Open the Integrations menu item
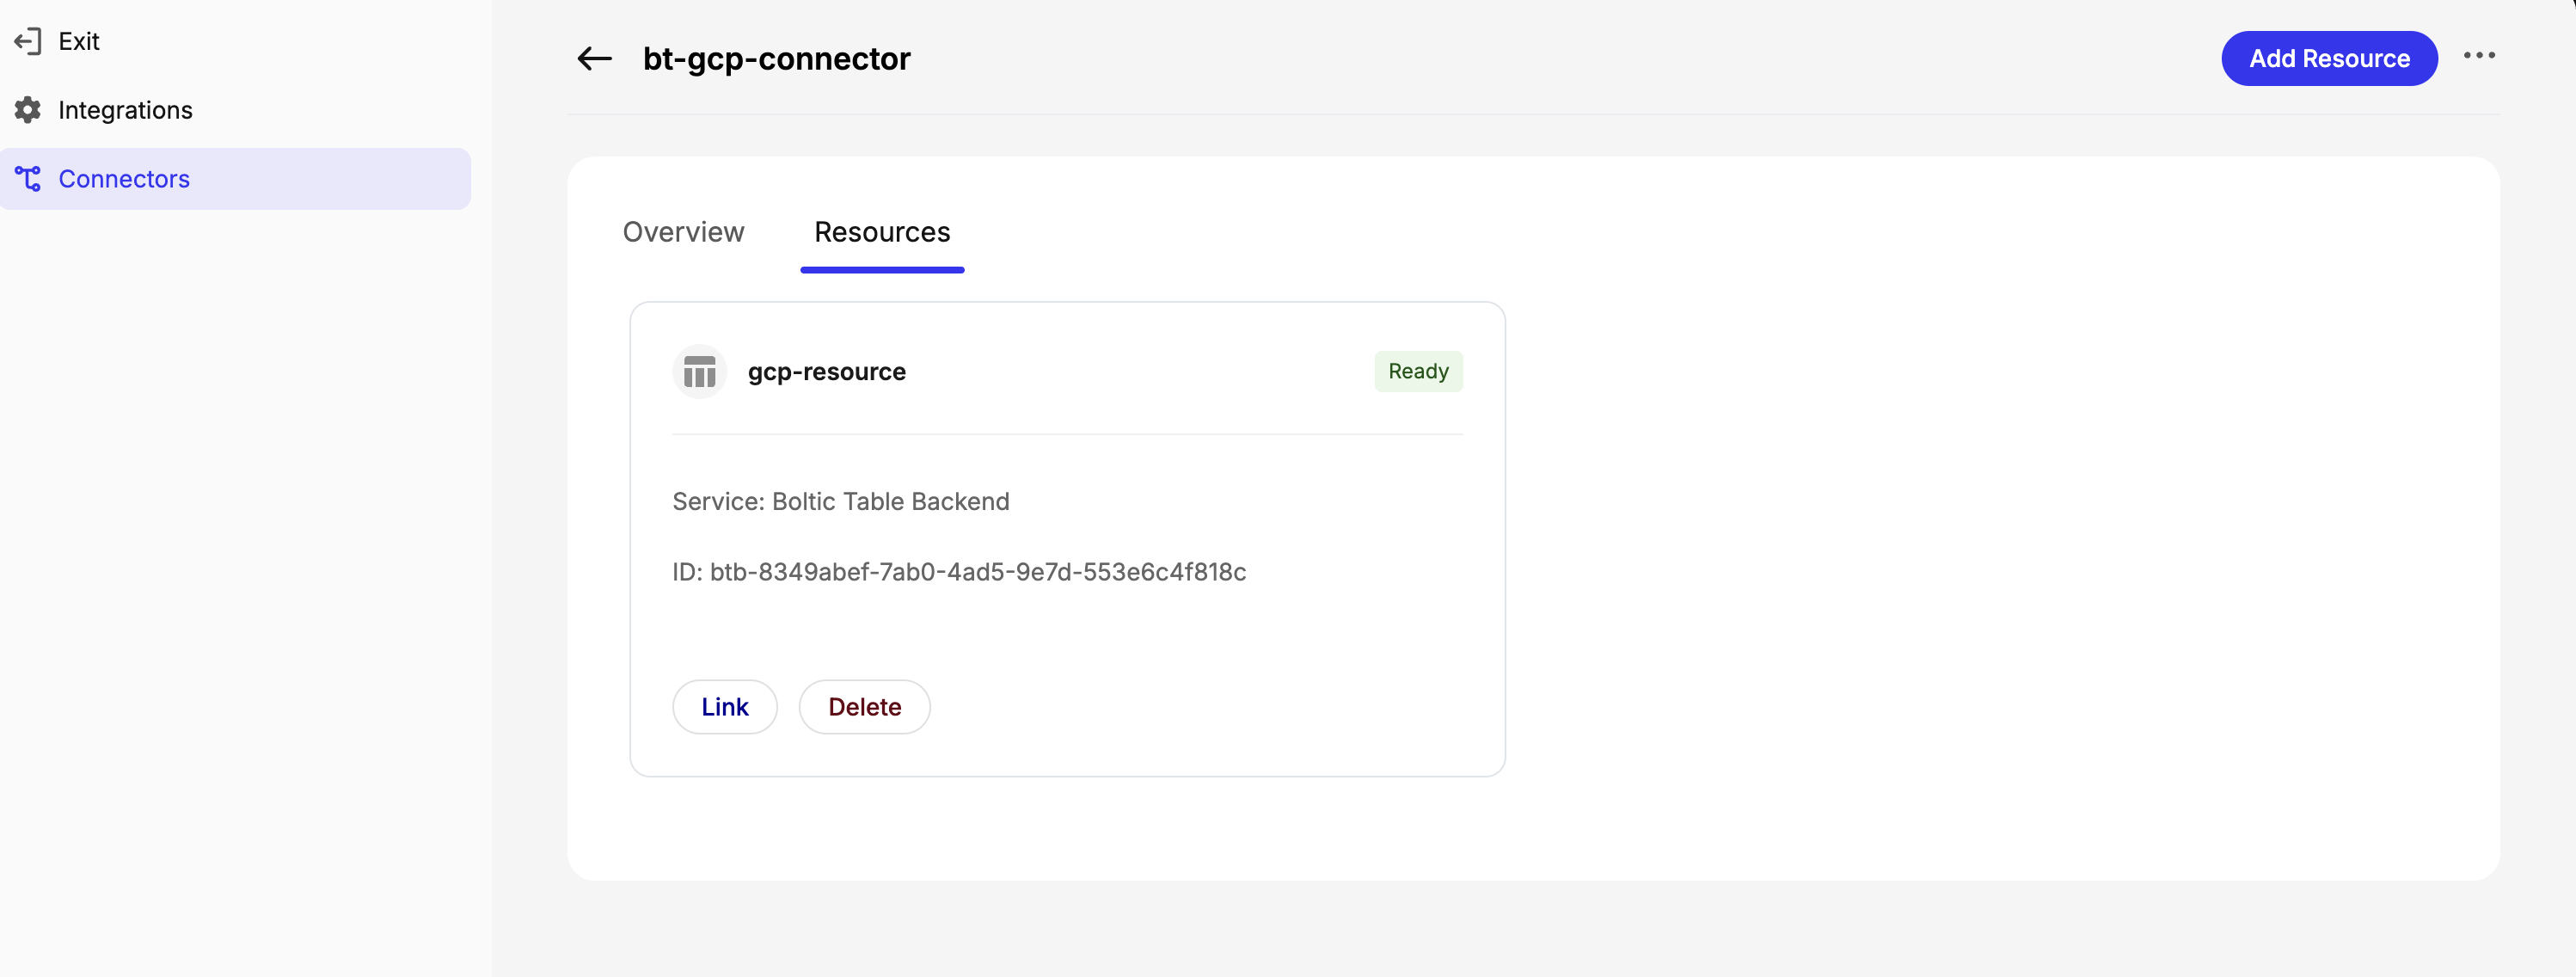The width and height of the screenshot is (2576, 977). [125, 110]
